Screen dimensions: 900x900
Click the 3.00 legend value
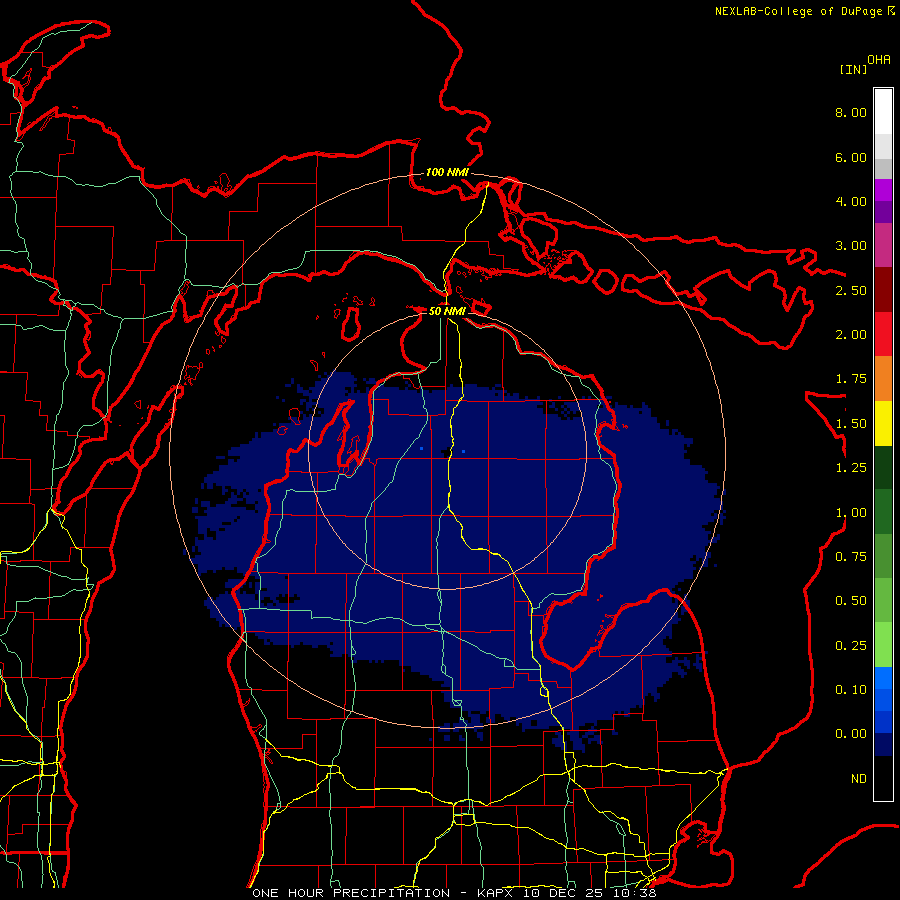click(x=851, y=246)
